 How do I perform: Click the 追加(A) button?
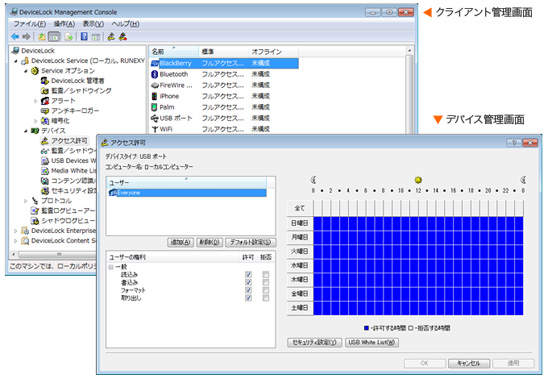180,242
